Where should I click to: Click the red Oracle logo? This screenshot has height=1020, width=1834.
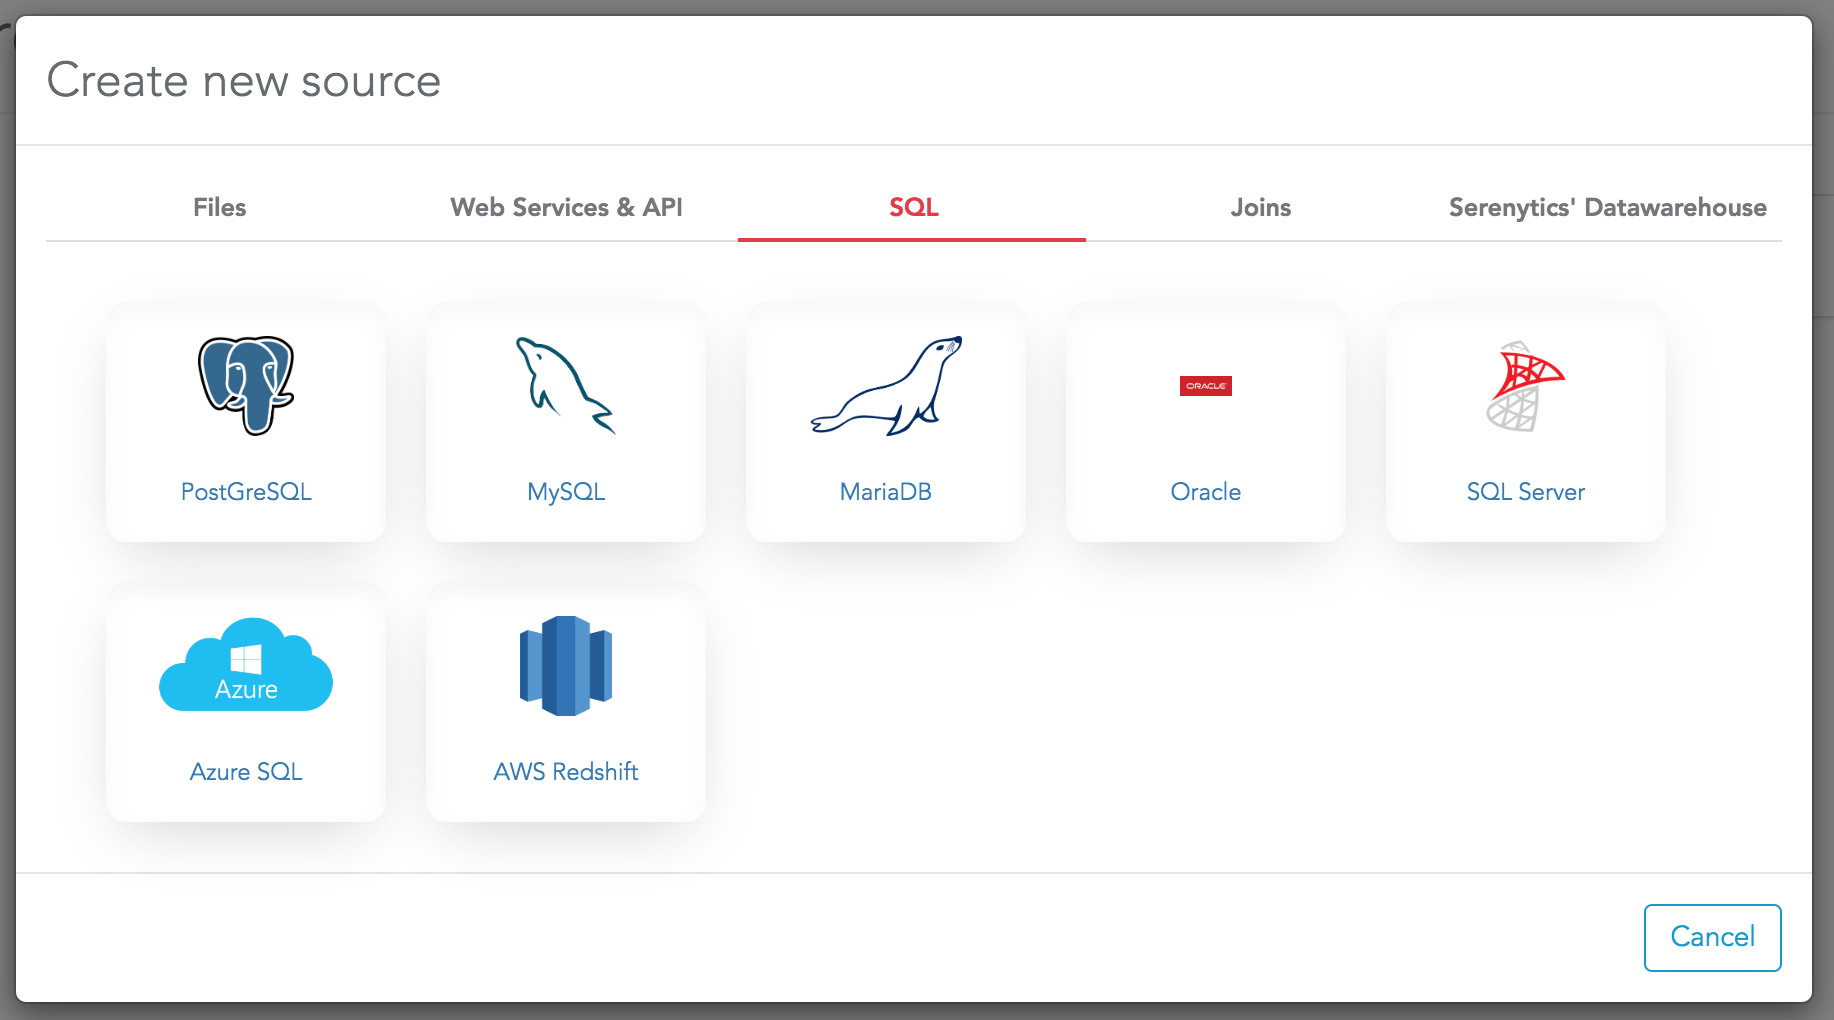pos(1206,386)
